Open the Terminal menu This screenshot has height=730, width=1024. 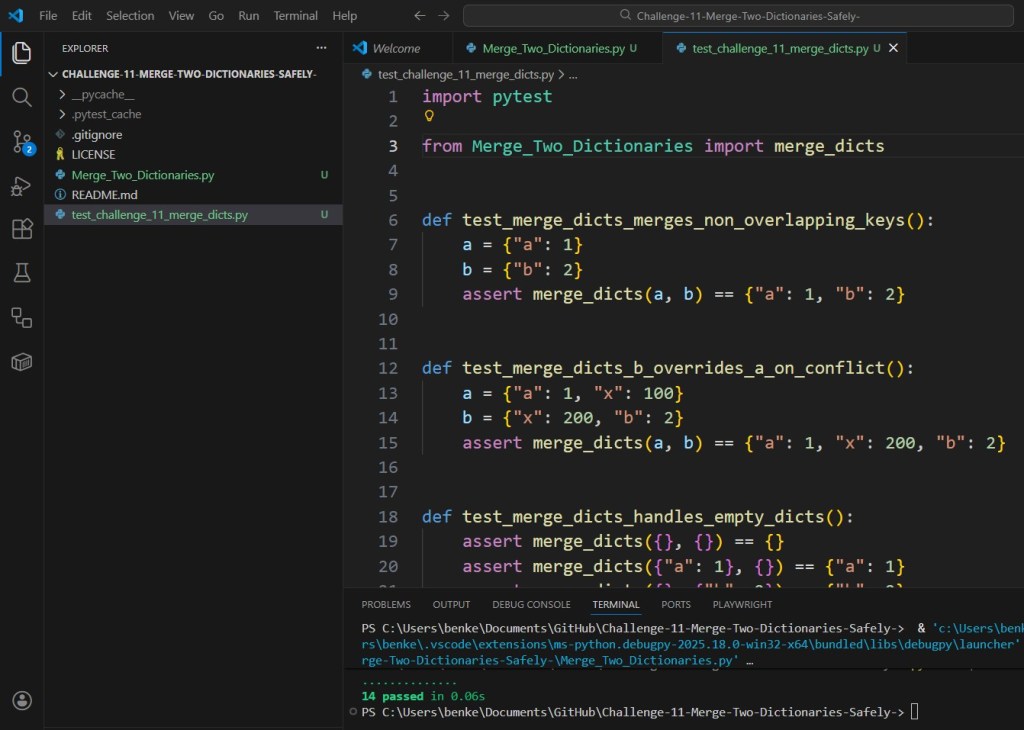pyautogui.click(x=295, y=15)
